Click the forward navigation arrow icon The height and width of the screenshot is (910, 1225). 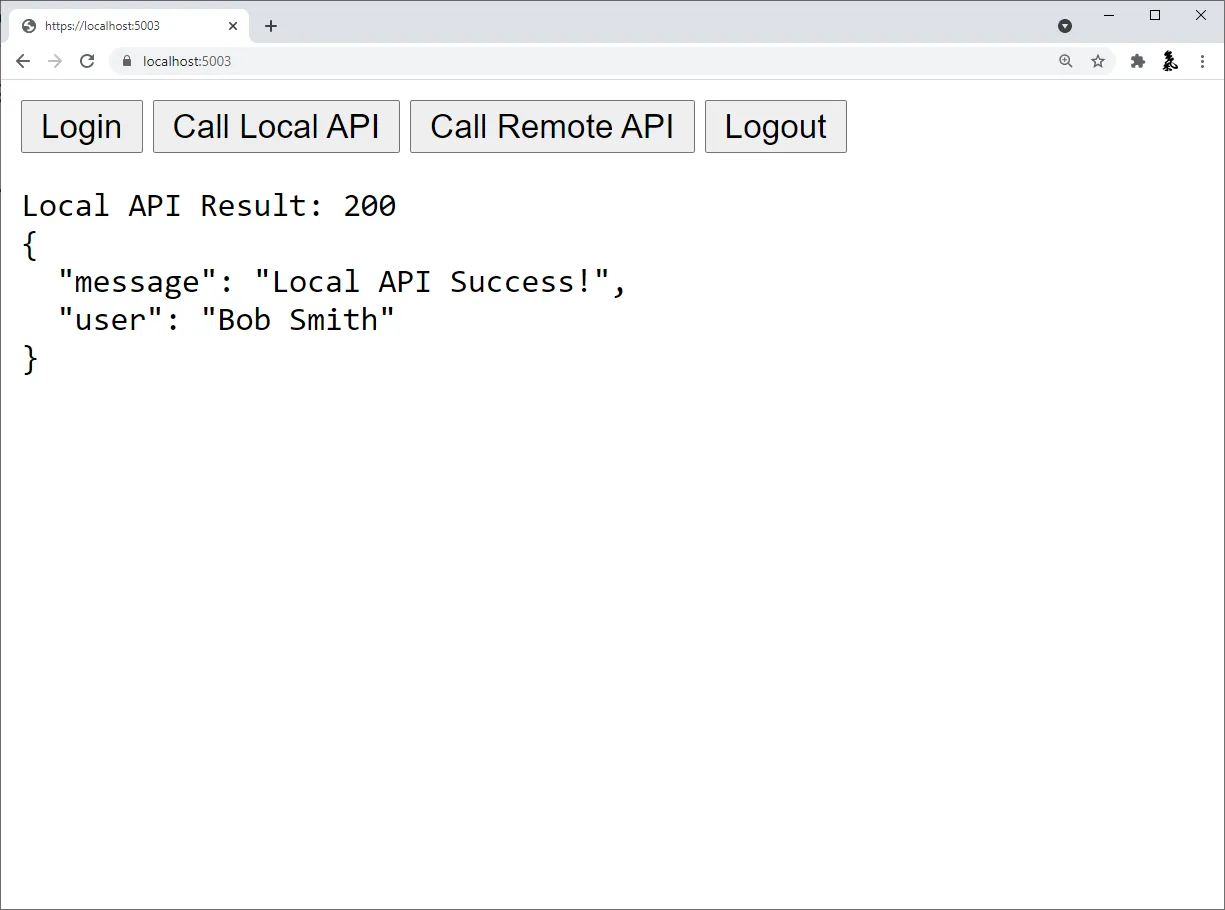(55, 61)
